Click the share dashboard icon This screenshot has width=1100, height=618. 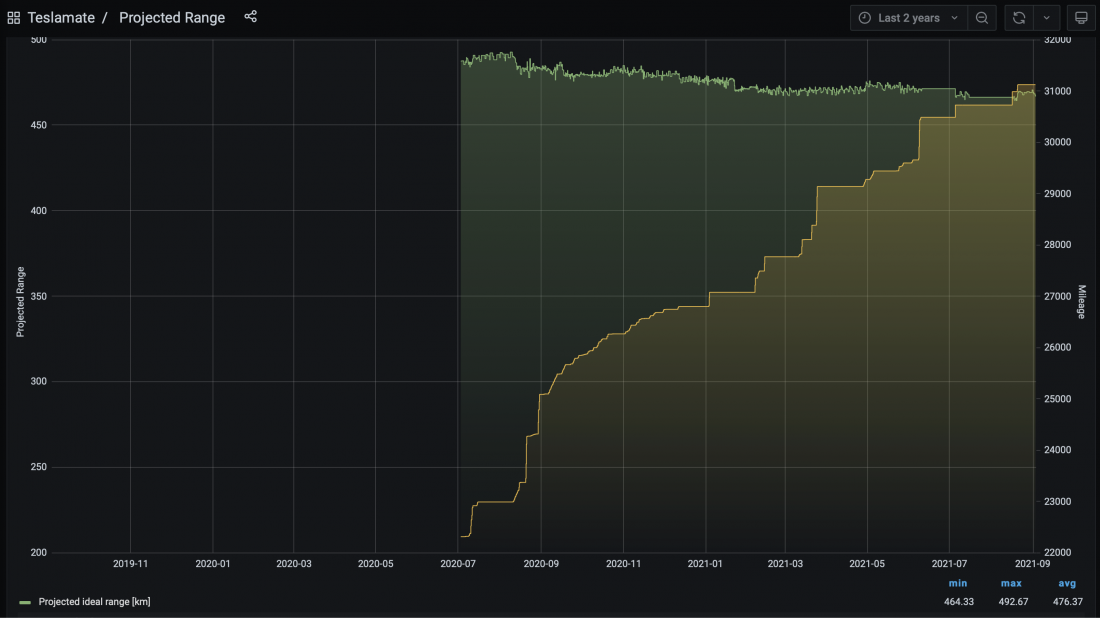(x=250, y=17)
